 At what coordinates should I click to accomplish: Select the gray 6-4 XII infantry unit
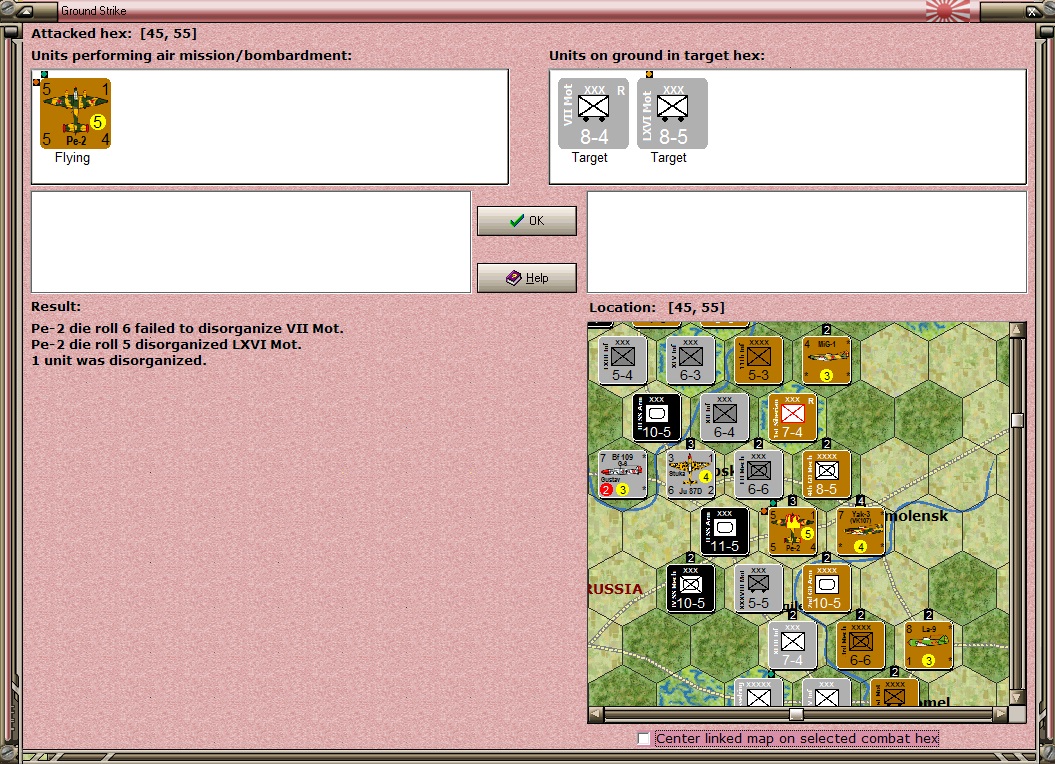tap(725, 417)
